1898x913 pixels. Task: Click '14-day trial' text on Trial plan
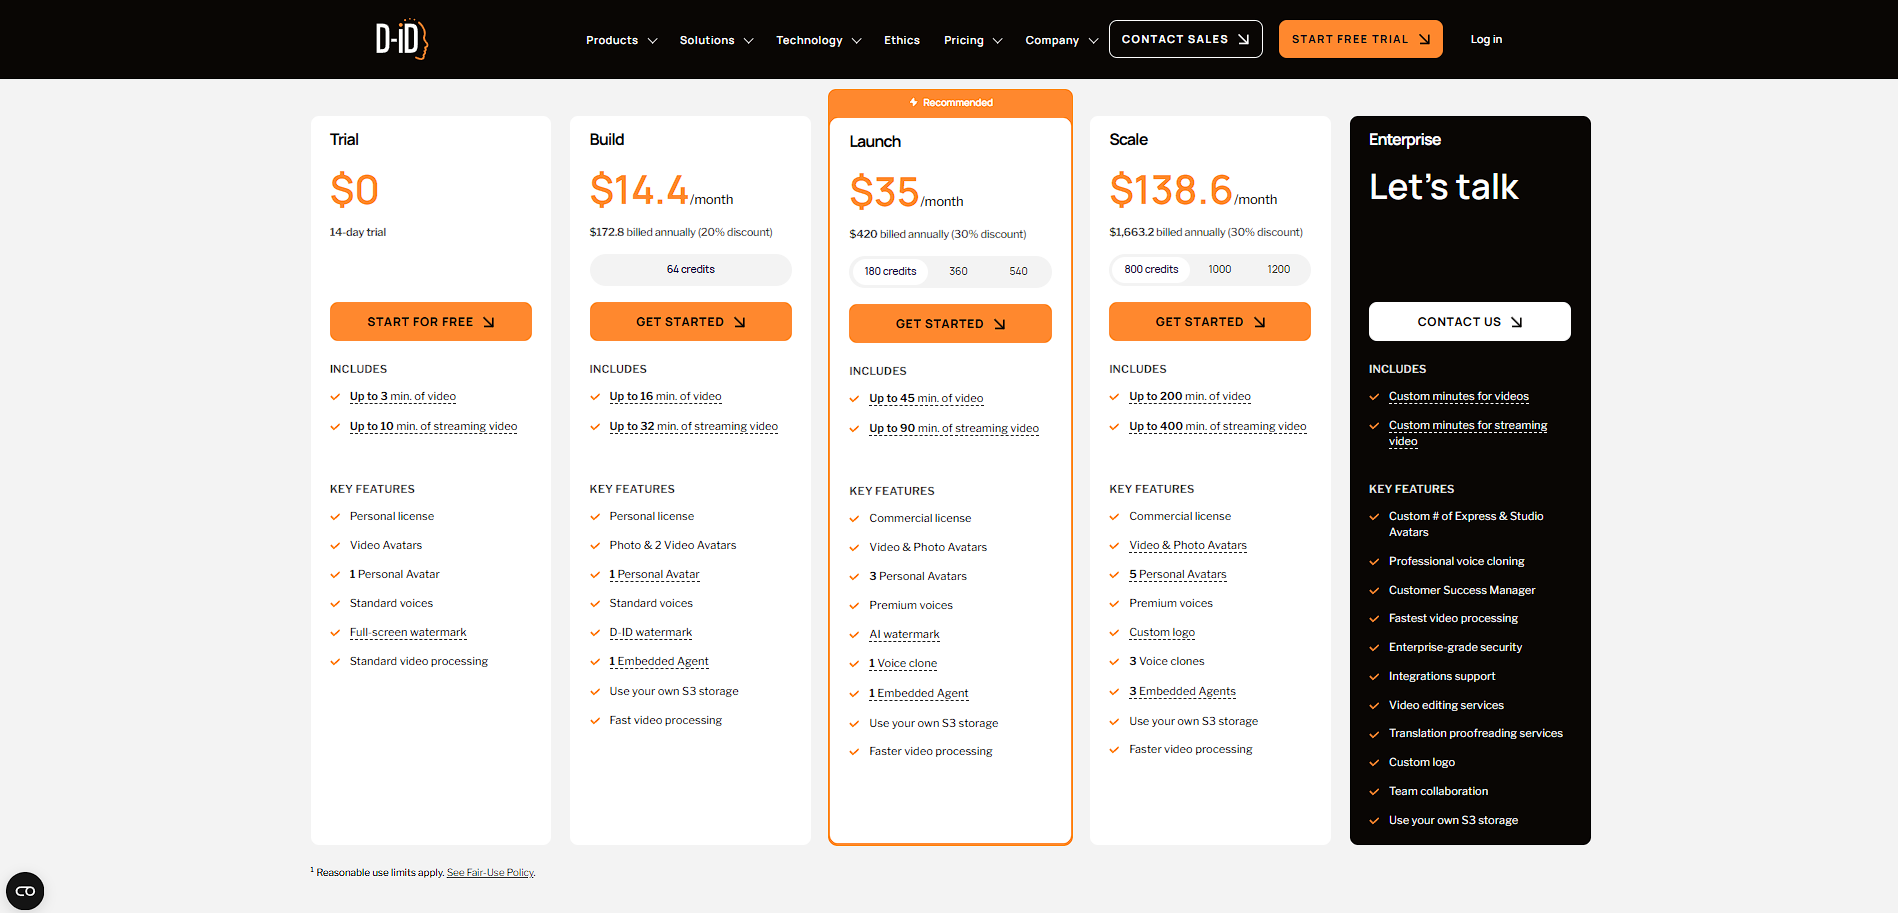(358, 232)
